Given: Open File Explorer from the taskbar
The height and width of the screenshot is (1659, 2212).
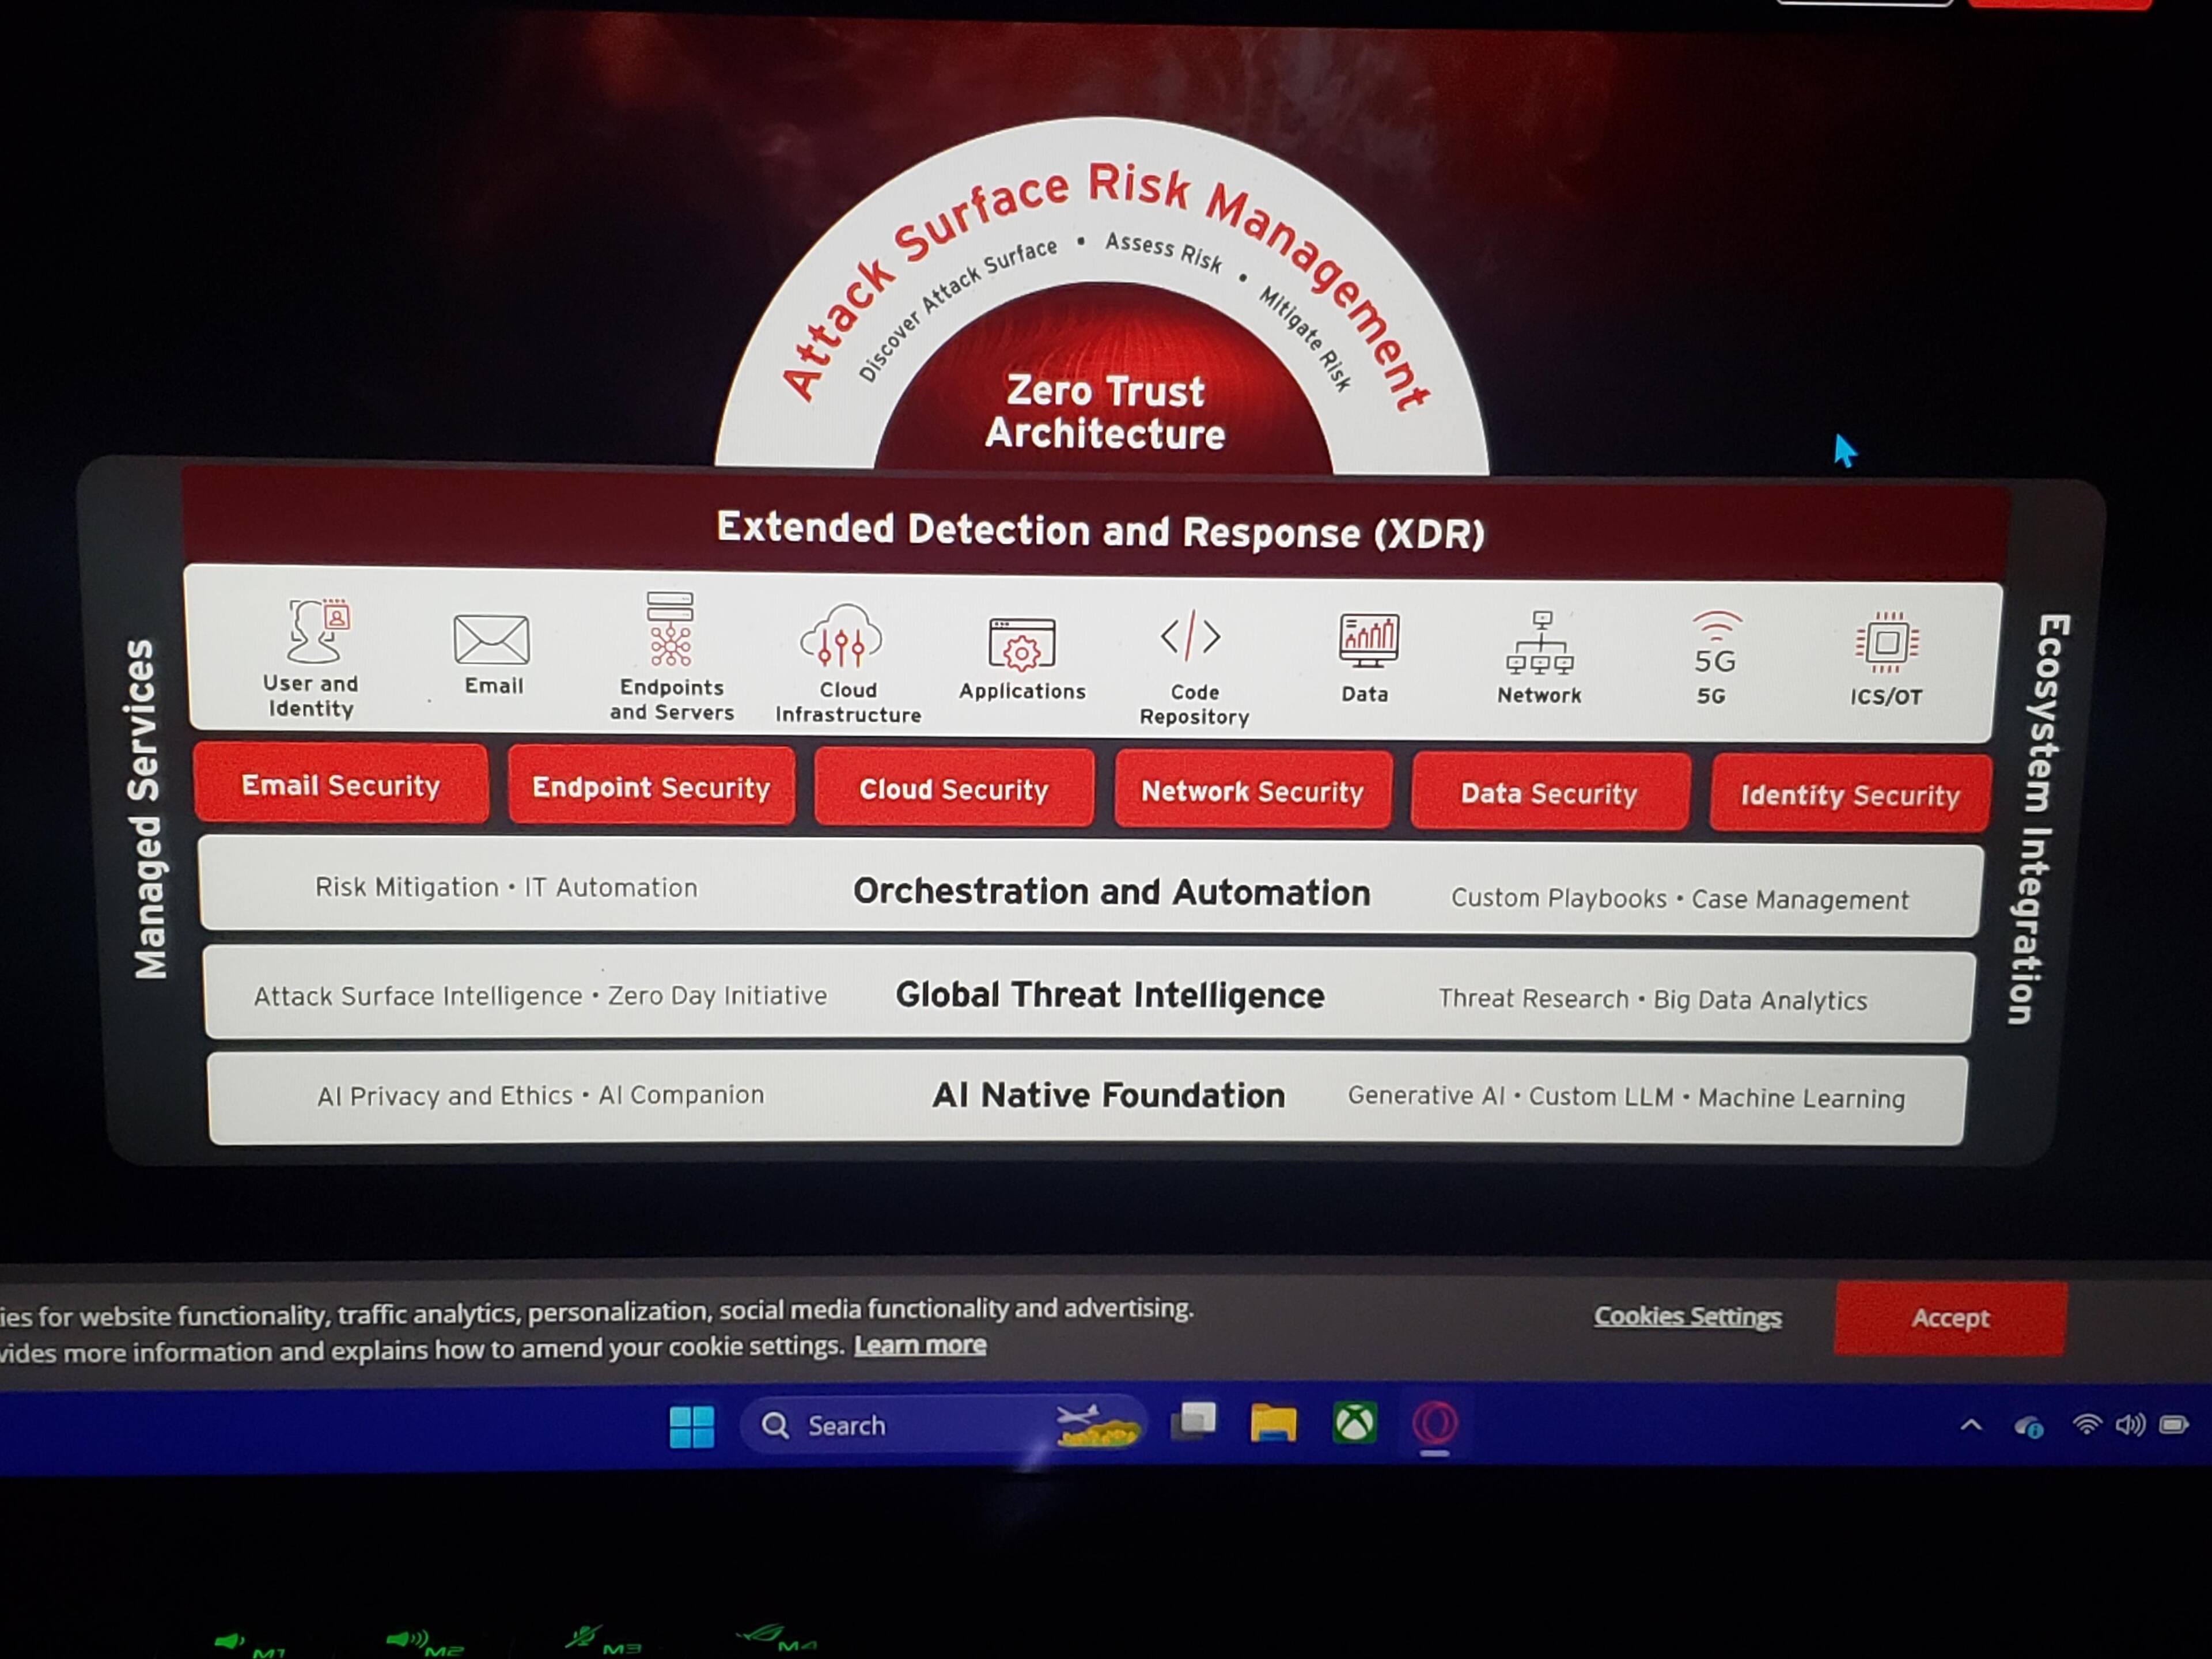Looking at the screenshot, I should point(1273,1423).
